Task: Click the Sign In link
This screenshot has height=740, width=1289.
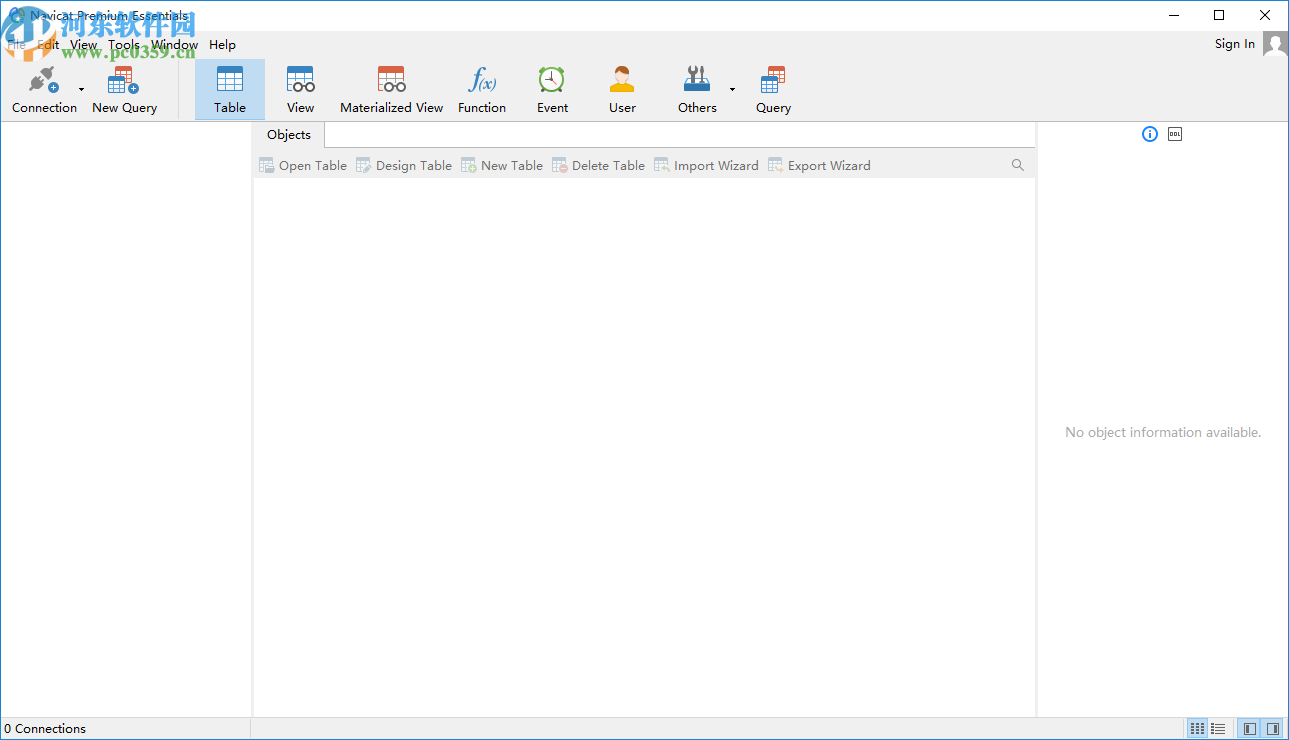Action: 1235,44
